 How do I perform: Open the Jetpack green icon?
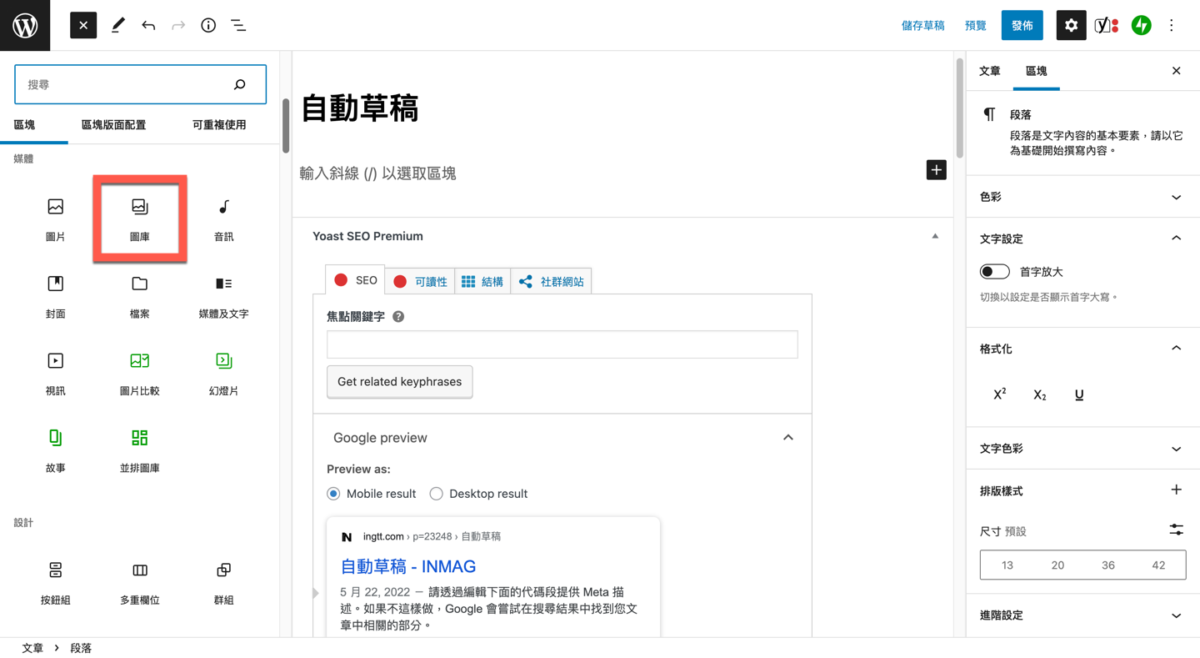tap(1141, 25)
